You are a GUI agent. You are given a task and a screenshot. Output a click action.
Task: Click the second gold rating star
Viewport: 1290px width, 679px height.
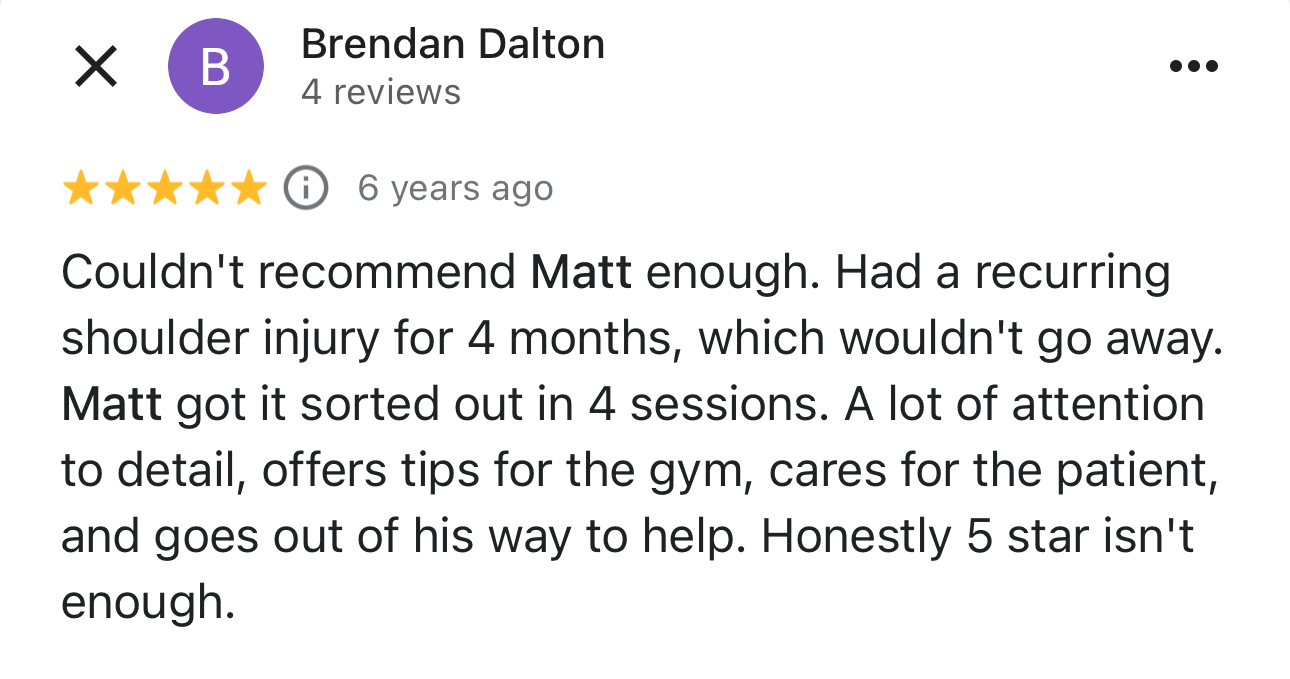(122, 188)
